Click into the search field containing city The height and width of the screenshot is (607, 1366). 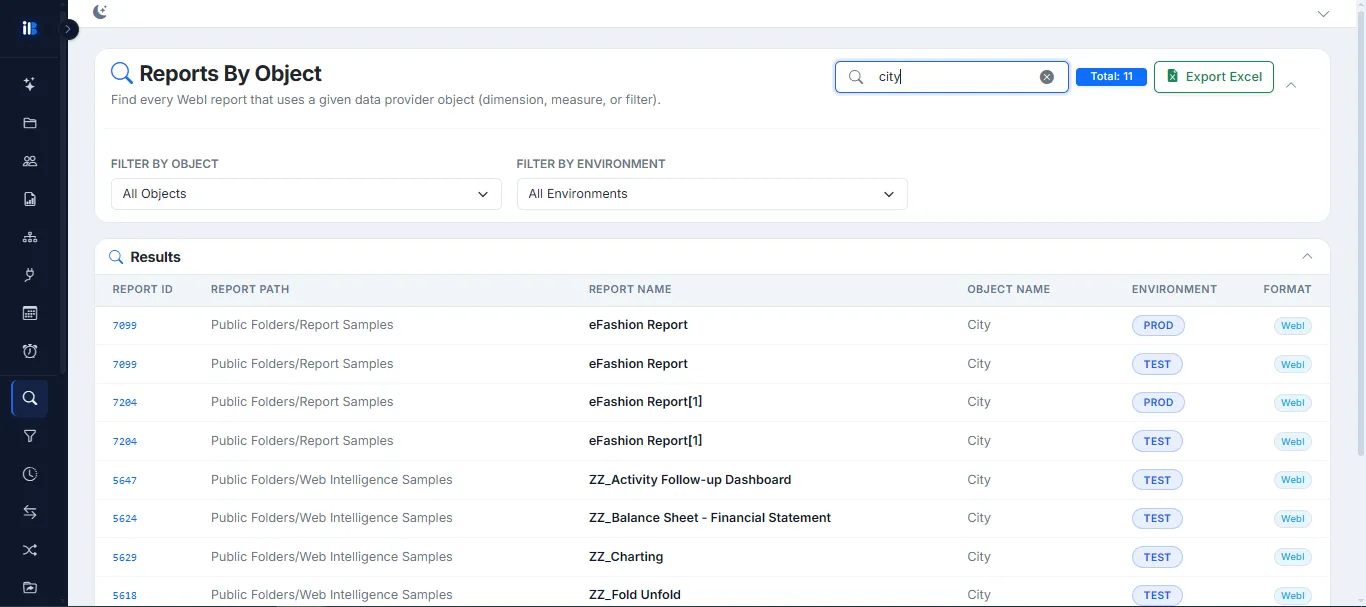(952, 77)
